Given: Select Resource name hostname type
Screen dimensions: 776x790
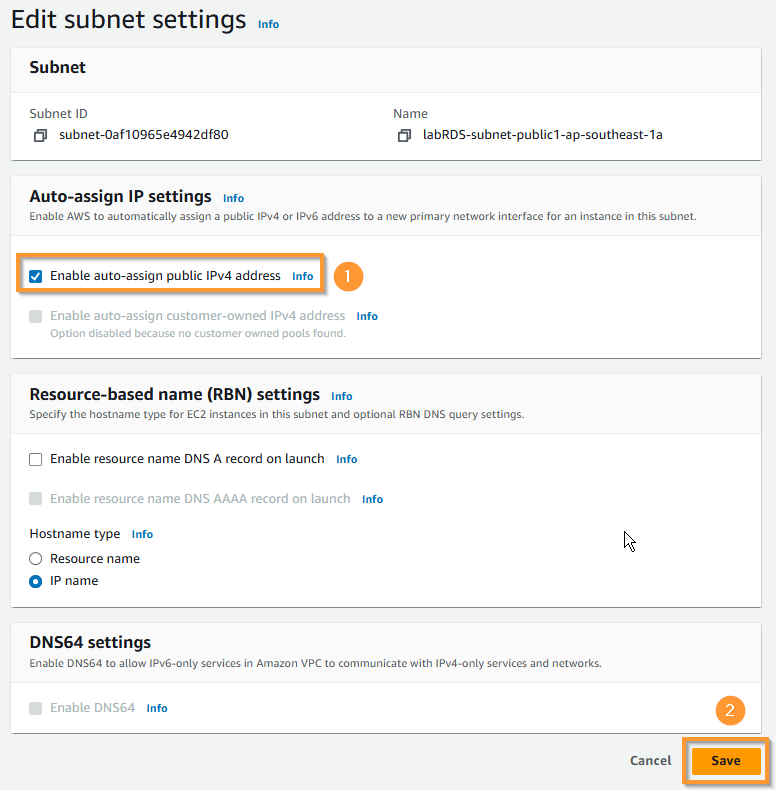Looking at the screenshot, I should coord(36,559).
